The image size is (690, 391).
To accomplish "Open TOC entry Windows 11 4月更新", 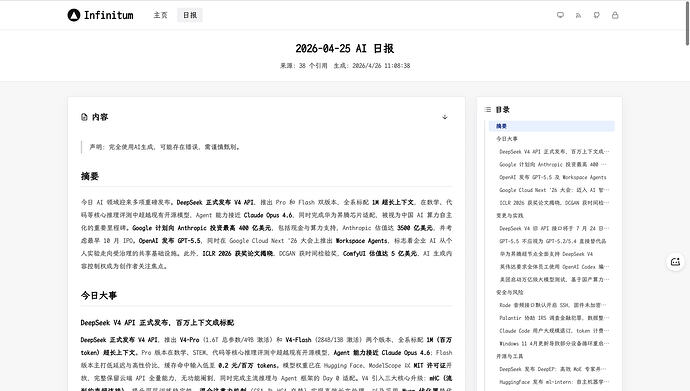I will [x=554, y=343].
